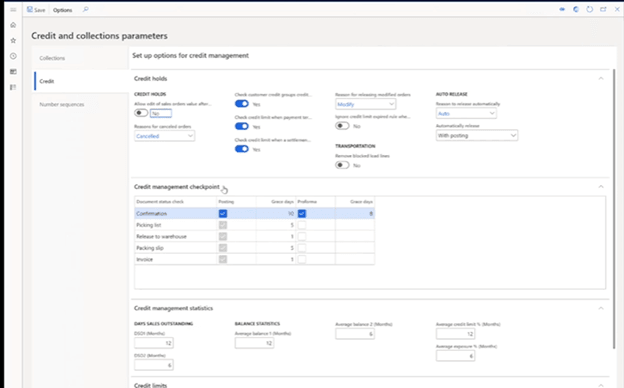Collapse the Credit holds section chevron

(601, 79)
